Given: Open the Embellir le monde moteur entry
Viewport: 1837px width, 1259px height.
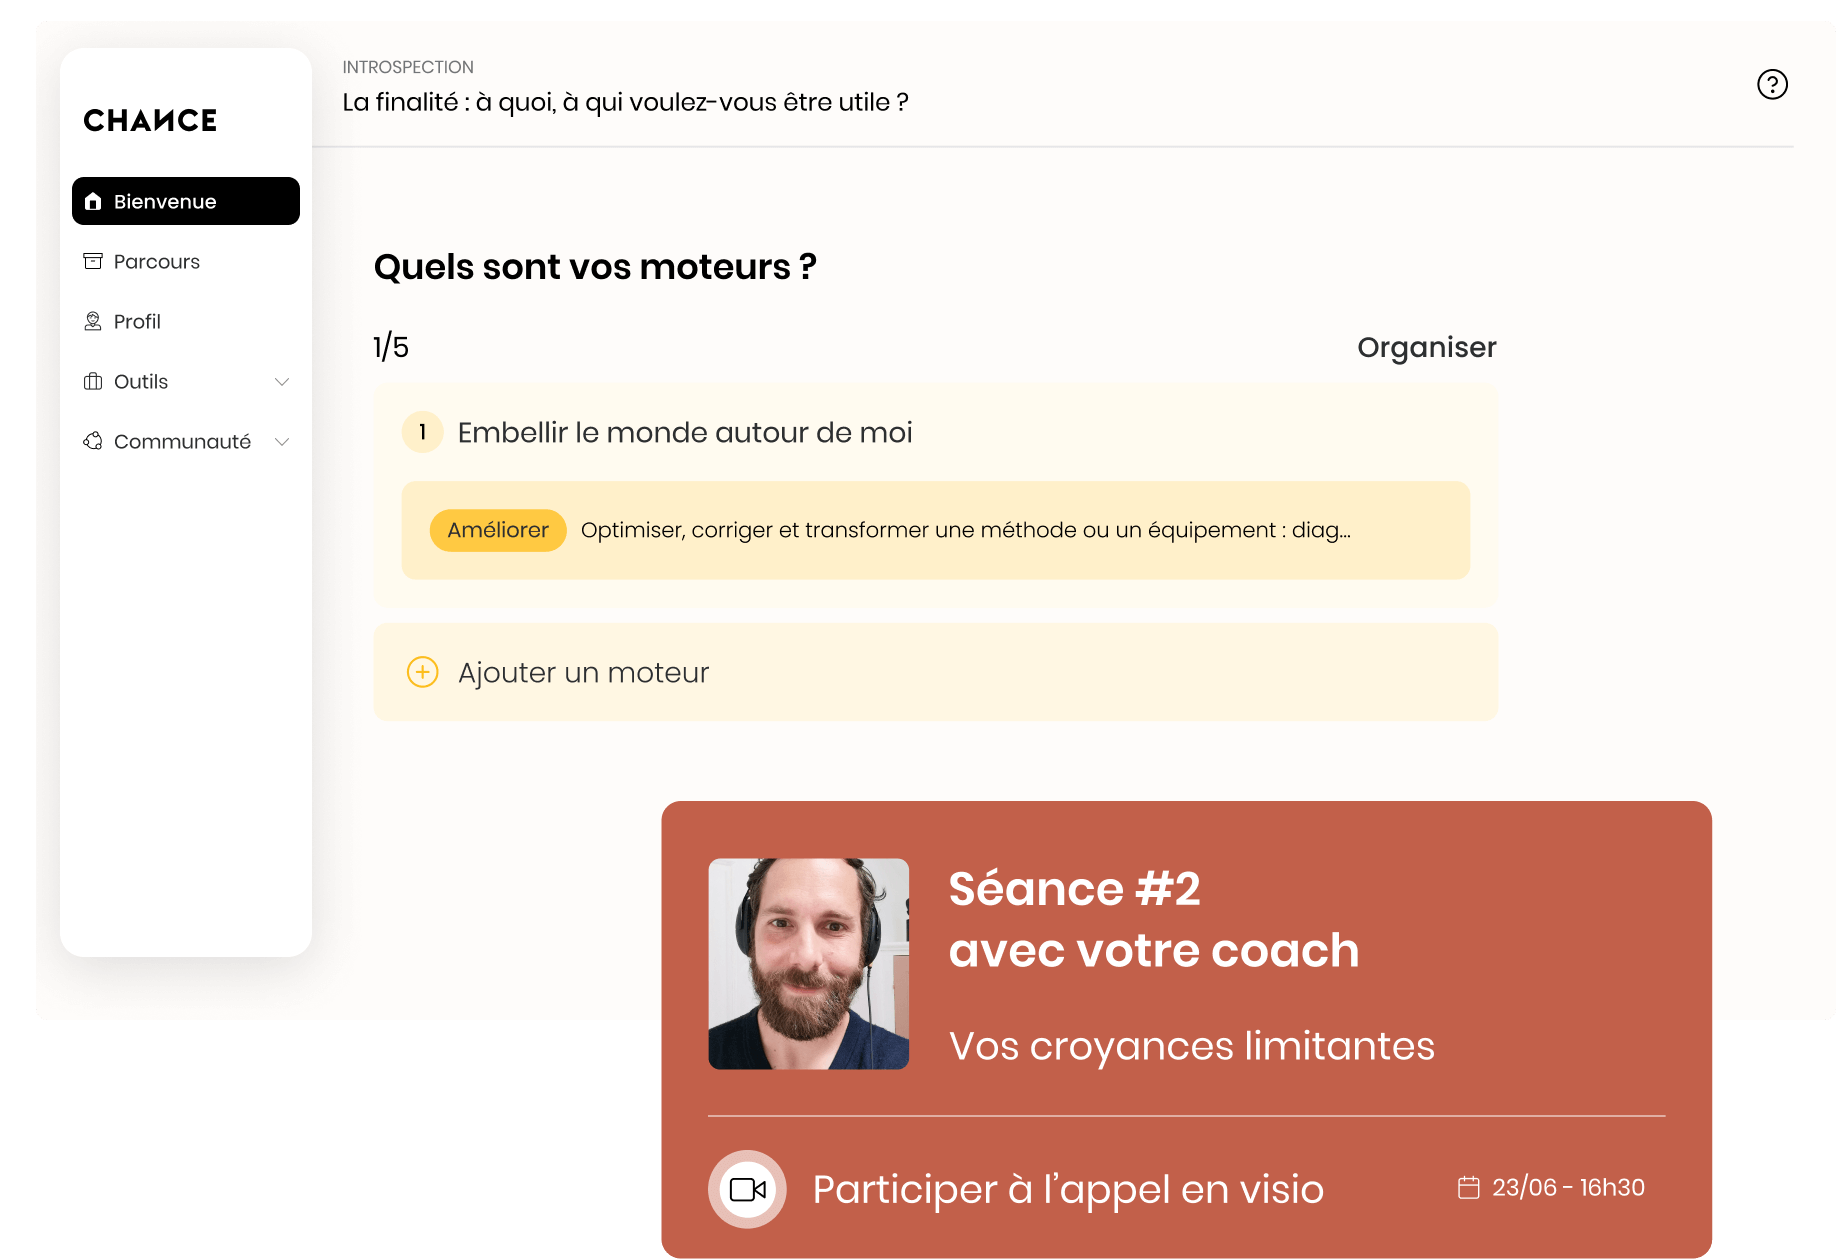Looking at the screenshot, I should tap(684, 433).
